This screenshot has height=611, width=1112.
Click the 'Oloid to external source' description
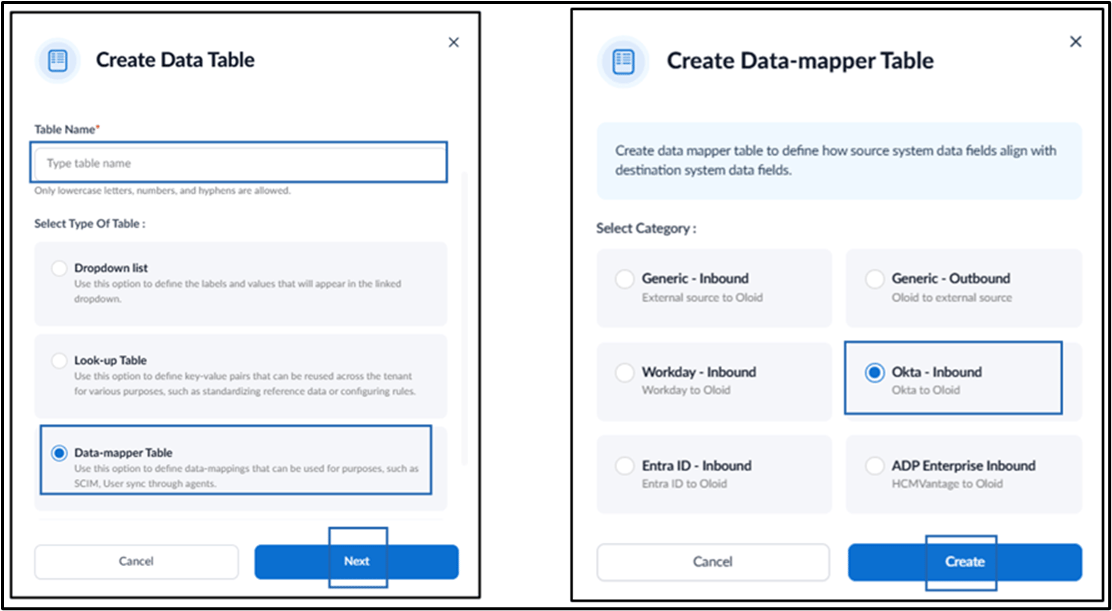point(952,298)
